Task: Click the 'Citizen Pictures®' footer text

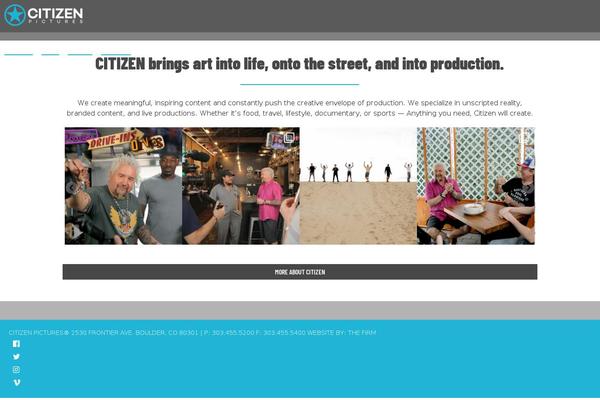Action: [x=39, y=333]
